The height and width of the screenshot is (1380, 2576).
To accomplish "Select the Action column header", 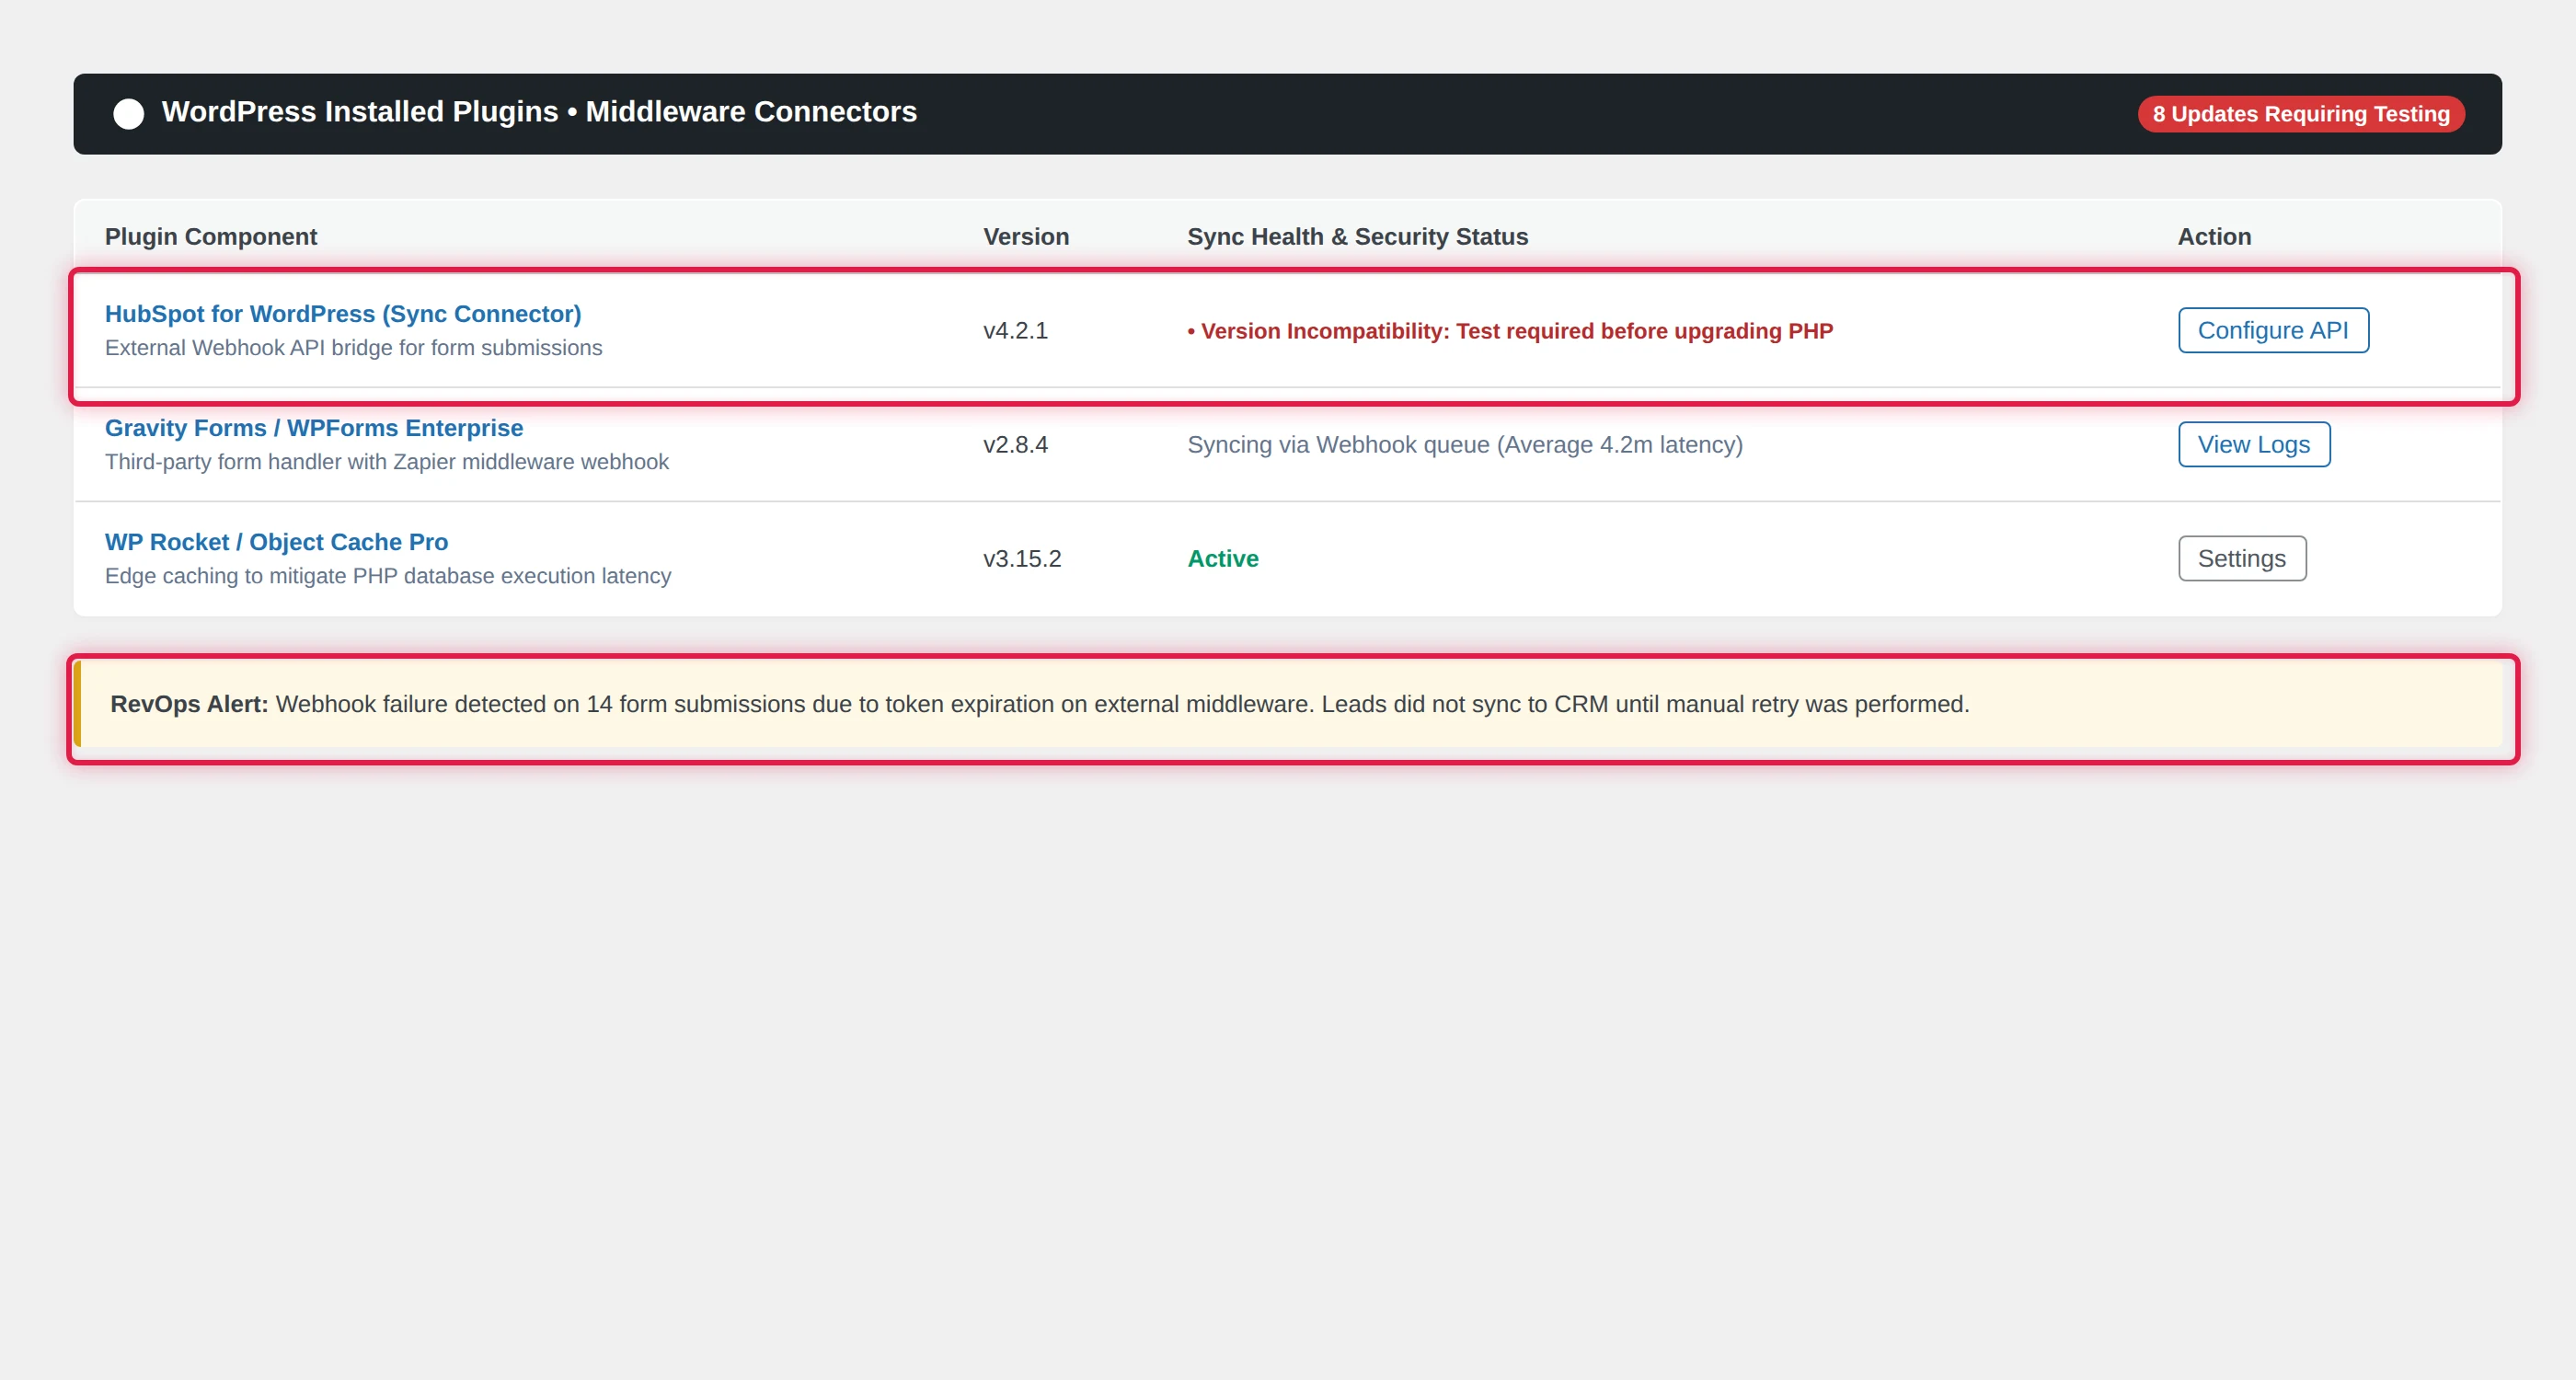I will tap(2214, 237).
